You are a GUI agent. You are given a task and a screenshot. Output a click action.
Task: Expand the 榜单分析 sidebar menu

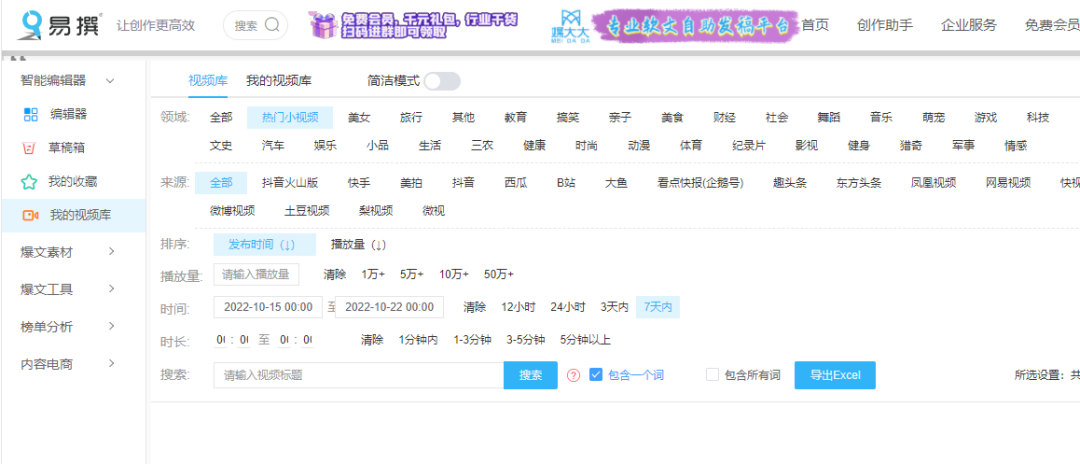(111, 327)
